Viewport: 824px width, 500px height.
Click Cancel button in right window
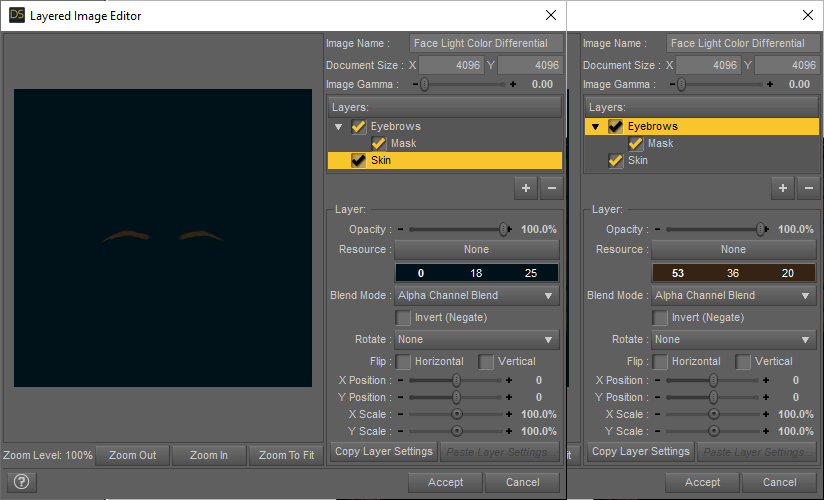(x=779, y=482)
